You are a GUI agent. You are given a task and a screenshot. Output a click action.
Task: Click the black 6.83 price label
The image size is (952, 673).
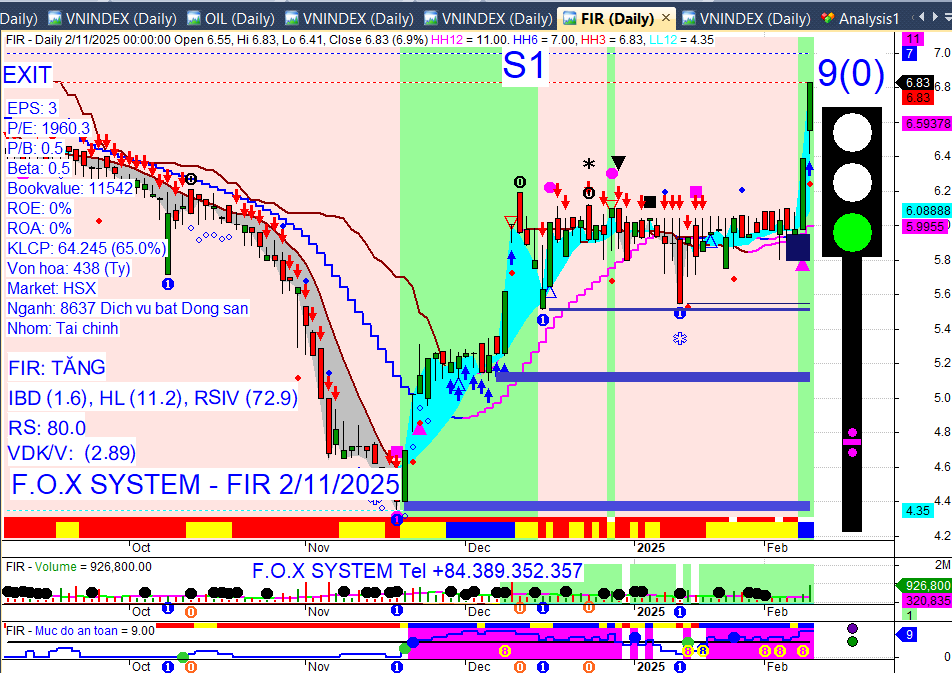pyautogui.click(x=916, y=82)
